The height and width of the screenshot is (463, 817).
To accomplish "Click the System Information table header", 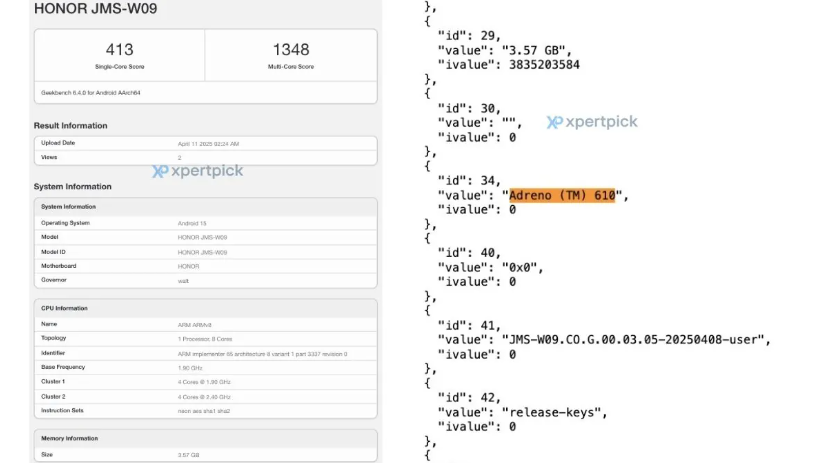I will point(69,207).
